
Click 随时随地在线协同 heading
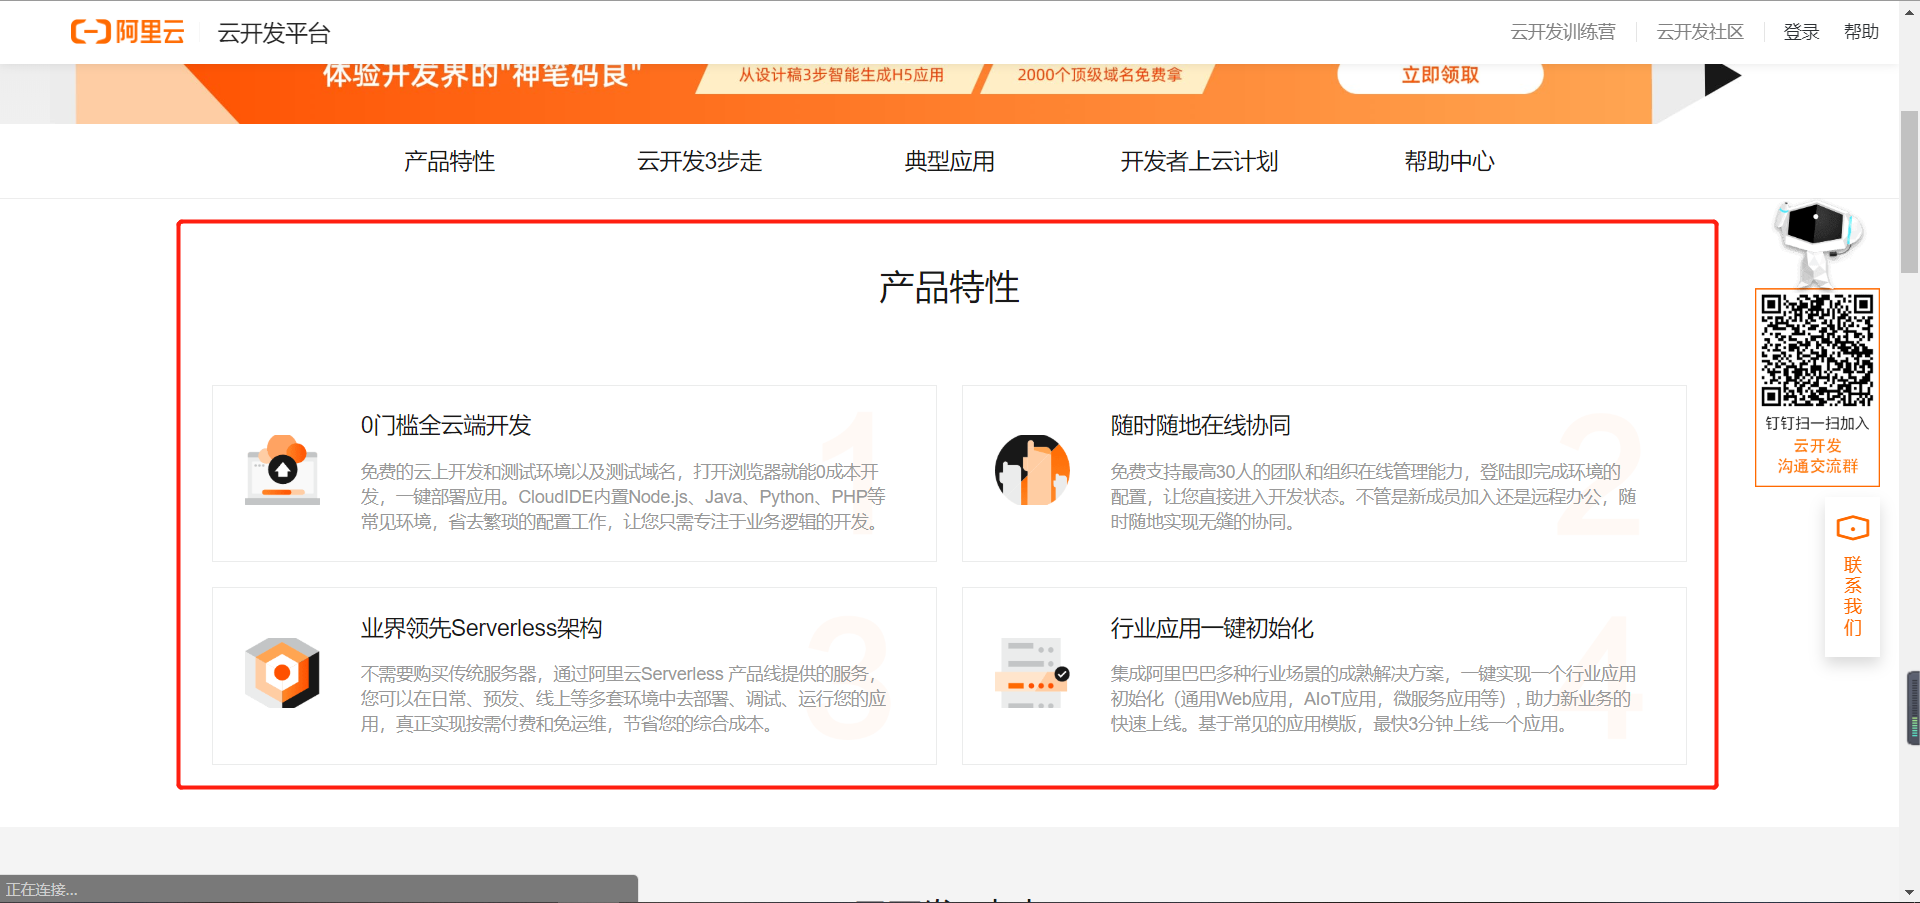(1201, 425)
